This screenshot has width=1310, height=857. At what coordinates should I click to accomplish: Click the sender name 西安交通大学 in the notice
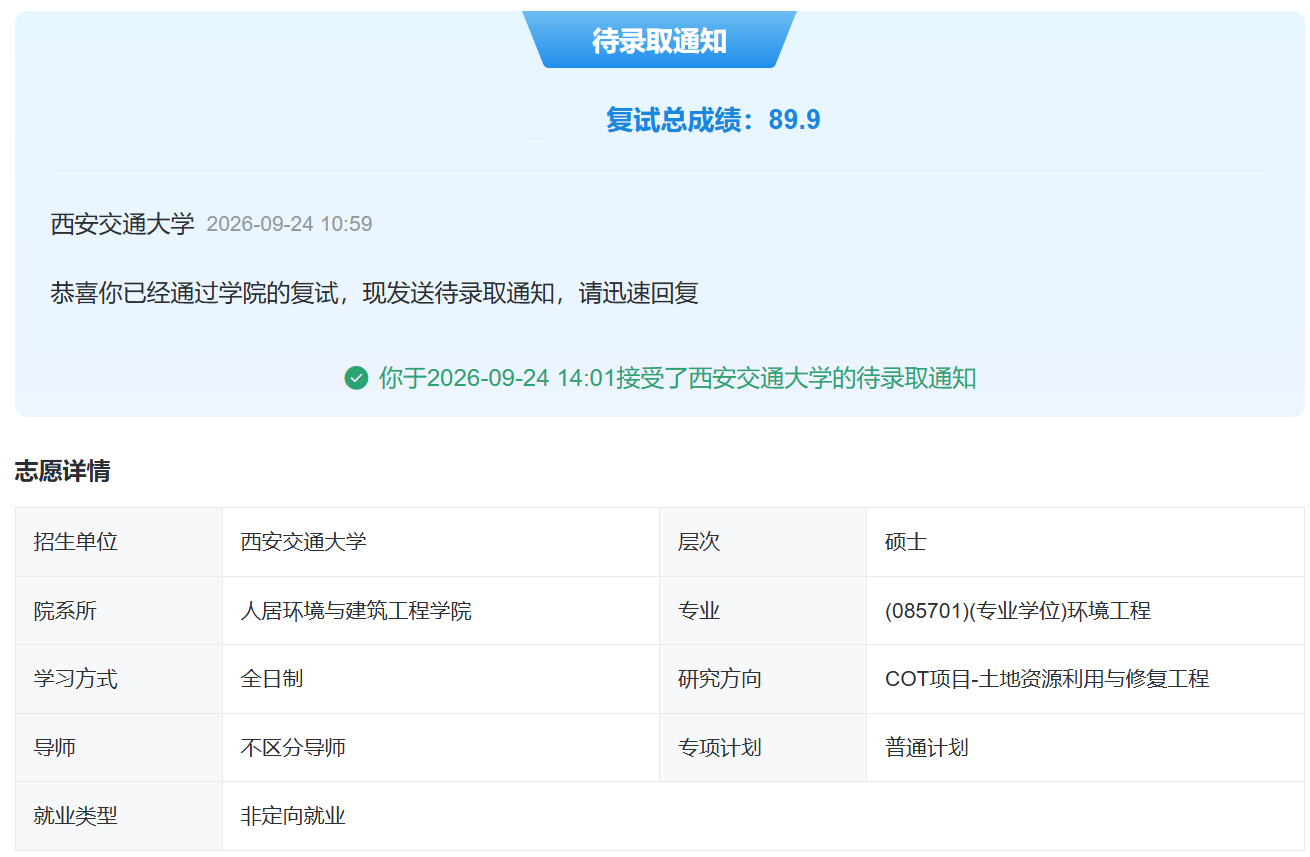122,224
